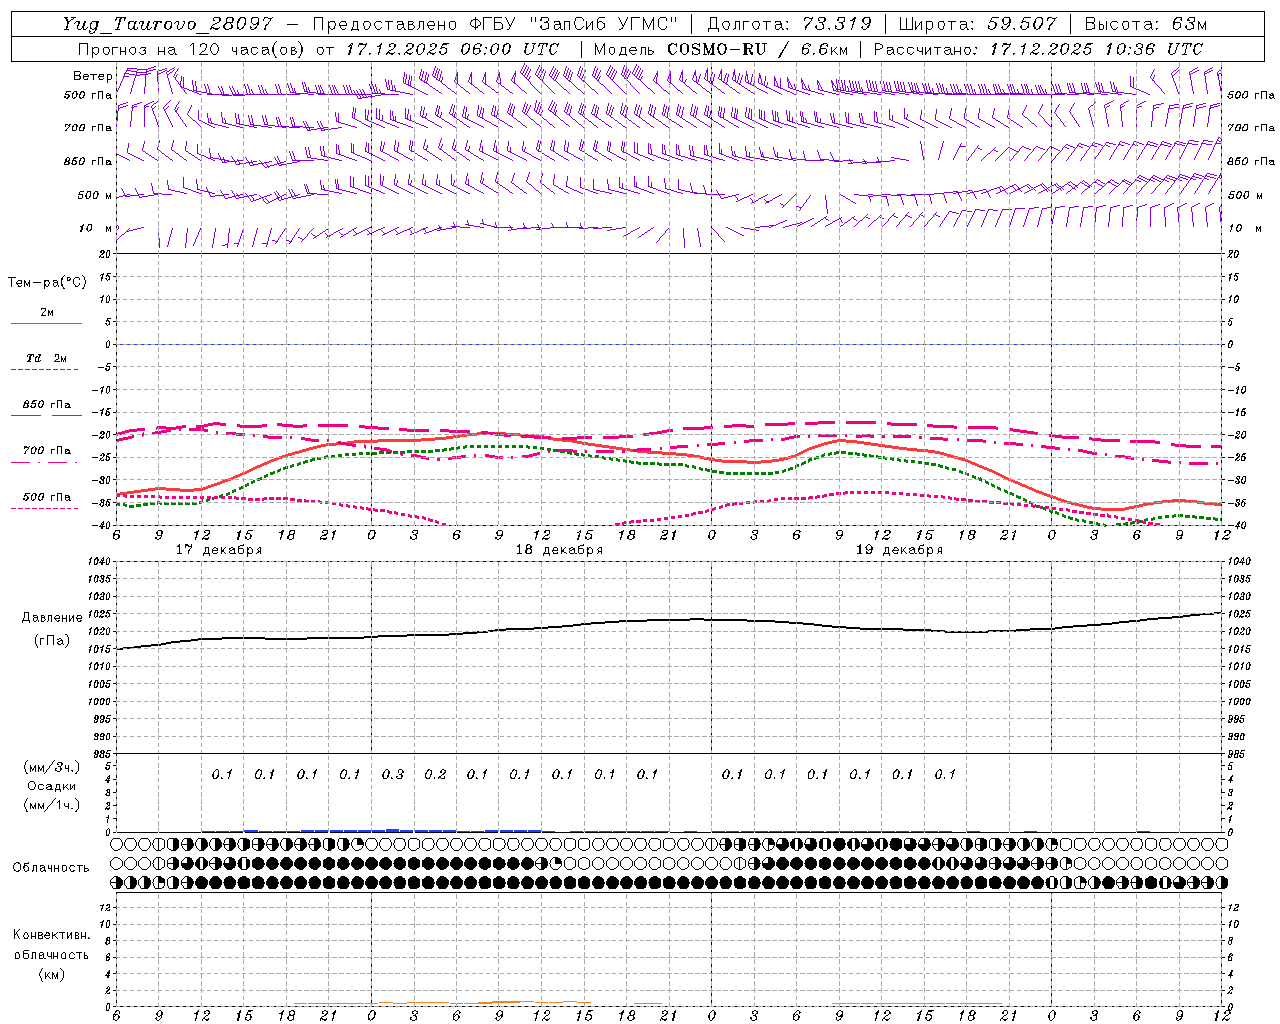Click the Модель COSMO-RU / 6.6км label
Viewport: 1280px width, 1024px height.
coord(720,49)
